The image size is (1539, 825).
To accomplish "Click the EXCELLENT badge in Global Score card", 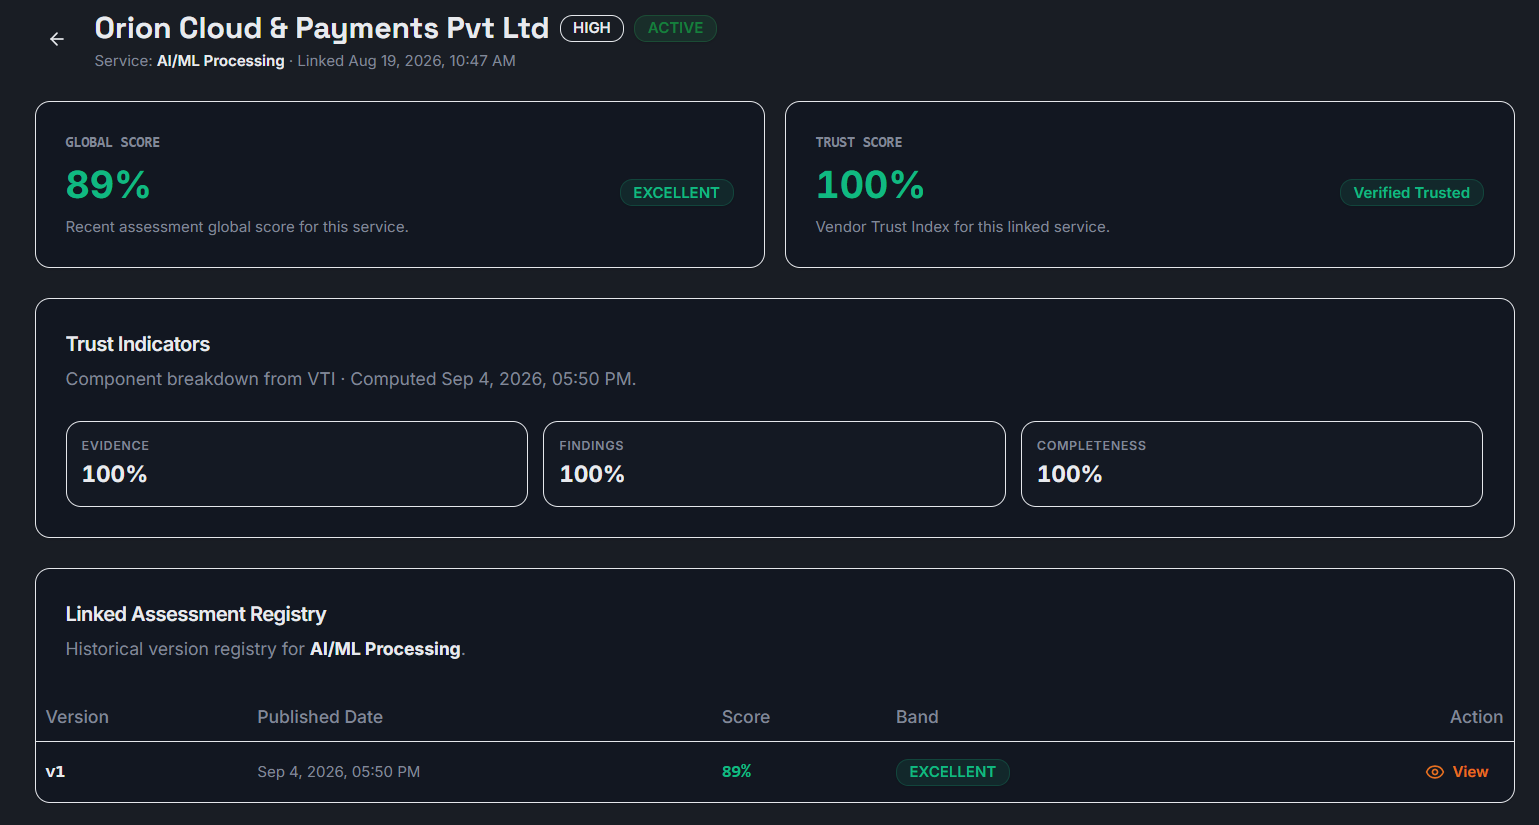I will click(677, 193).
